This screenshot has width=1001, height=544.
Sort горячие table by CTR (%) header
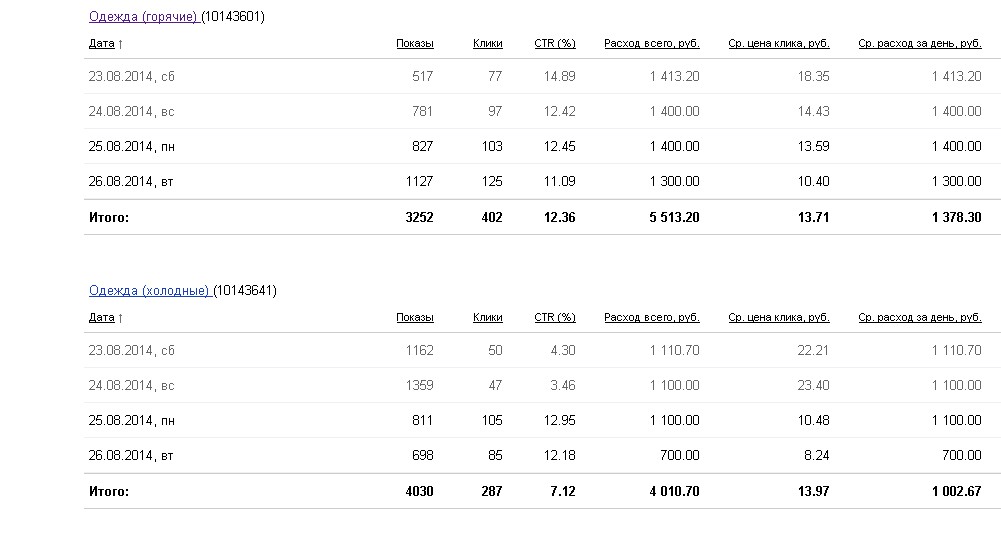point(555,44)
